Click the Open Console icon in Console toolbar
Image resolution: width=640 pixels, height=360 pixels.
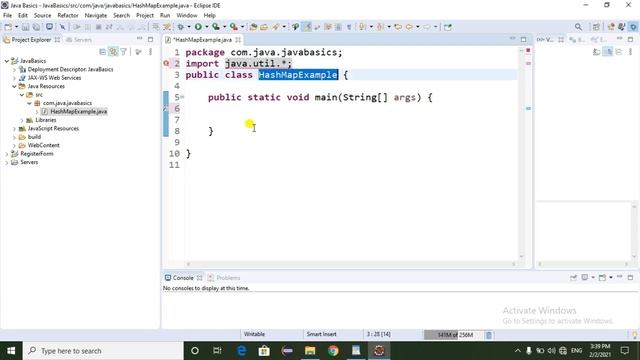click(x=602, y=278)
